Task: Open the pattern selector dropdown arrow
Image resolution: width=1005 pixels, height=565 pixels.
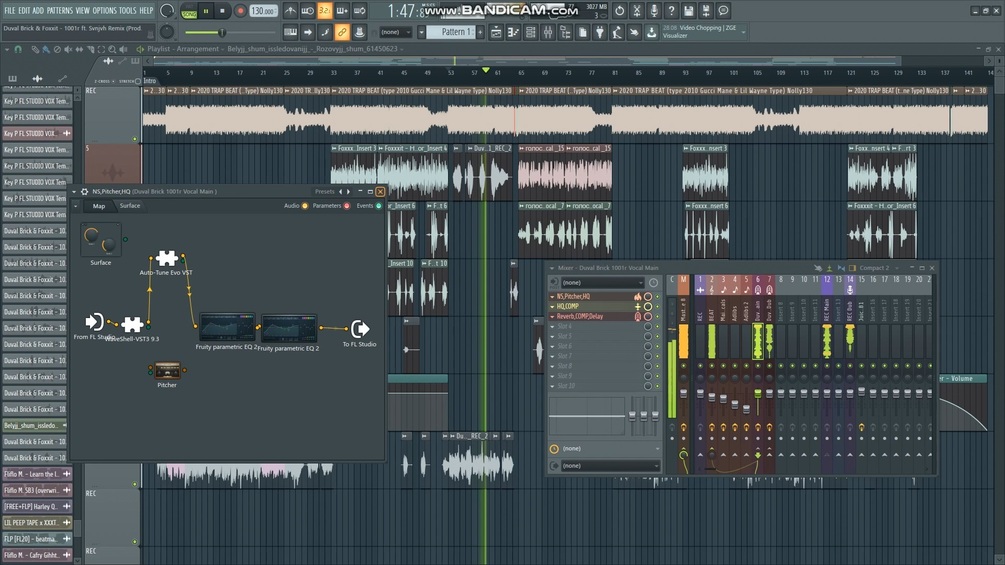Action: 421,32
